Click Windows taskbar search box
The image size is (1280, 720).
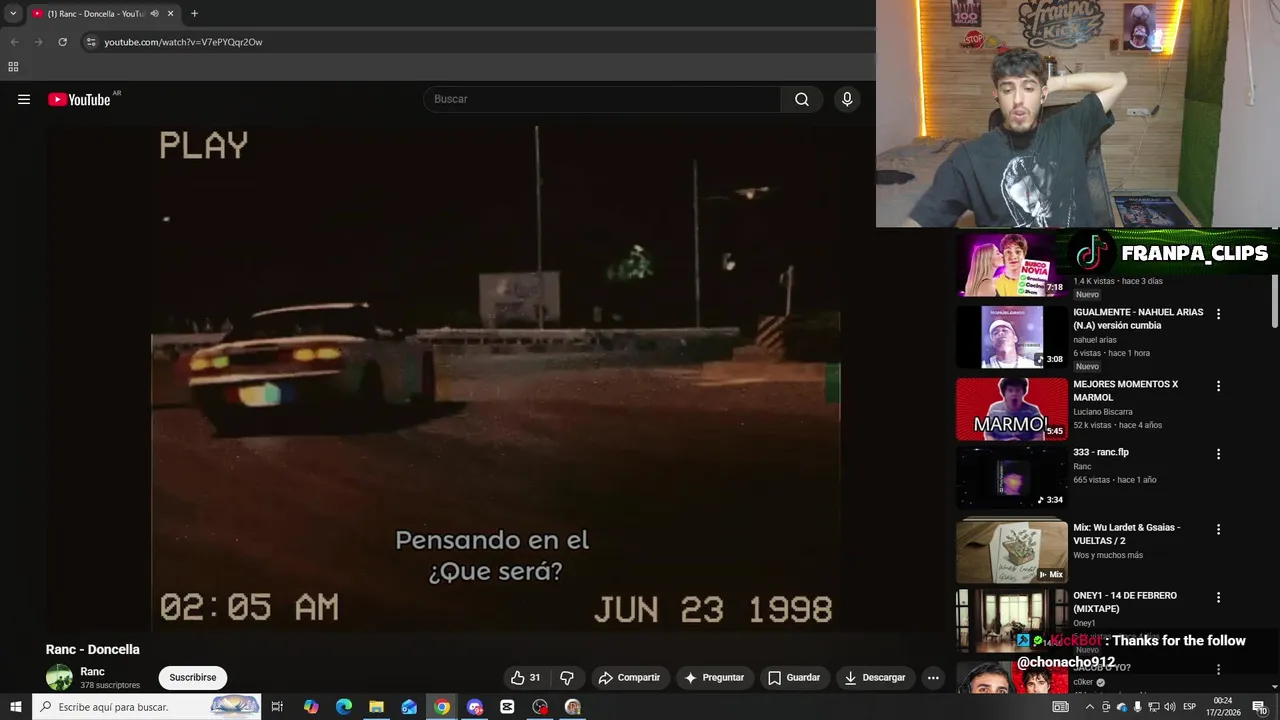coord(146,707)
